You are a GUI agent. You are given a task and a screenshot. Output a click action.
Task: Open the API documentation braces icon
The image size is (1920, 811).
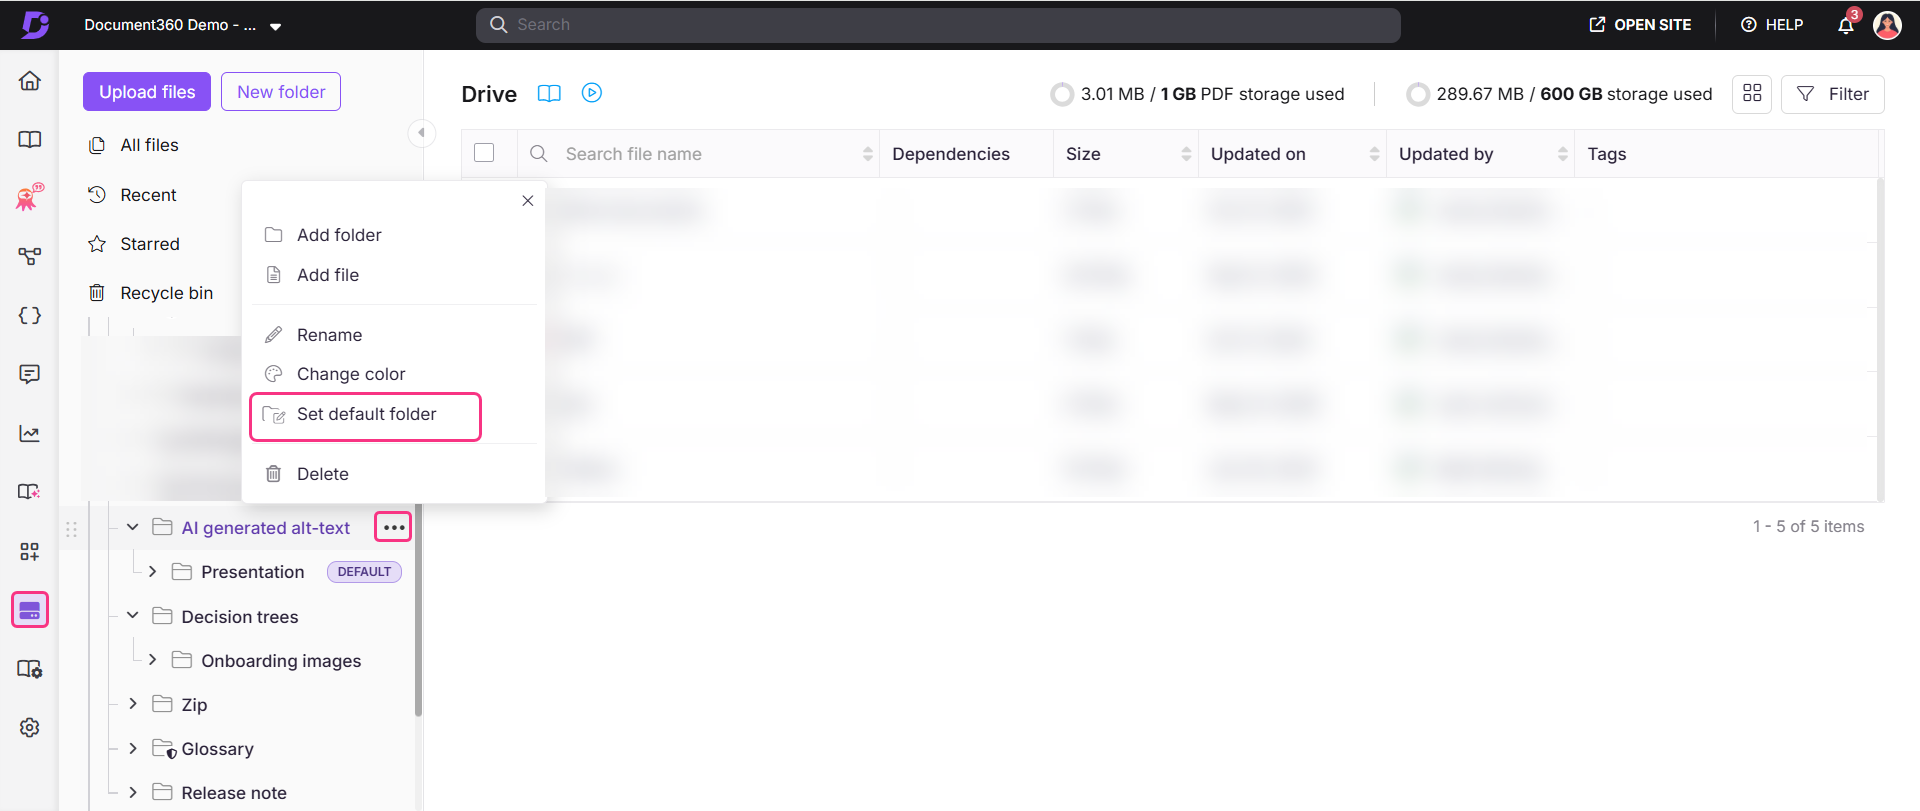click(30, 316)
